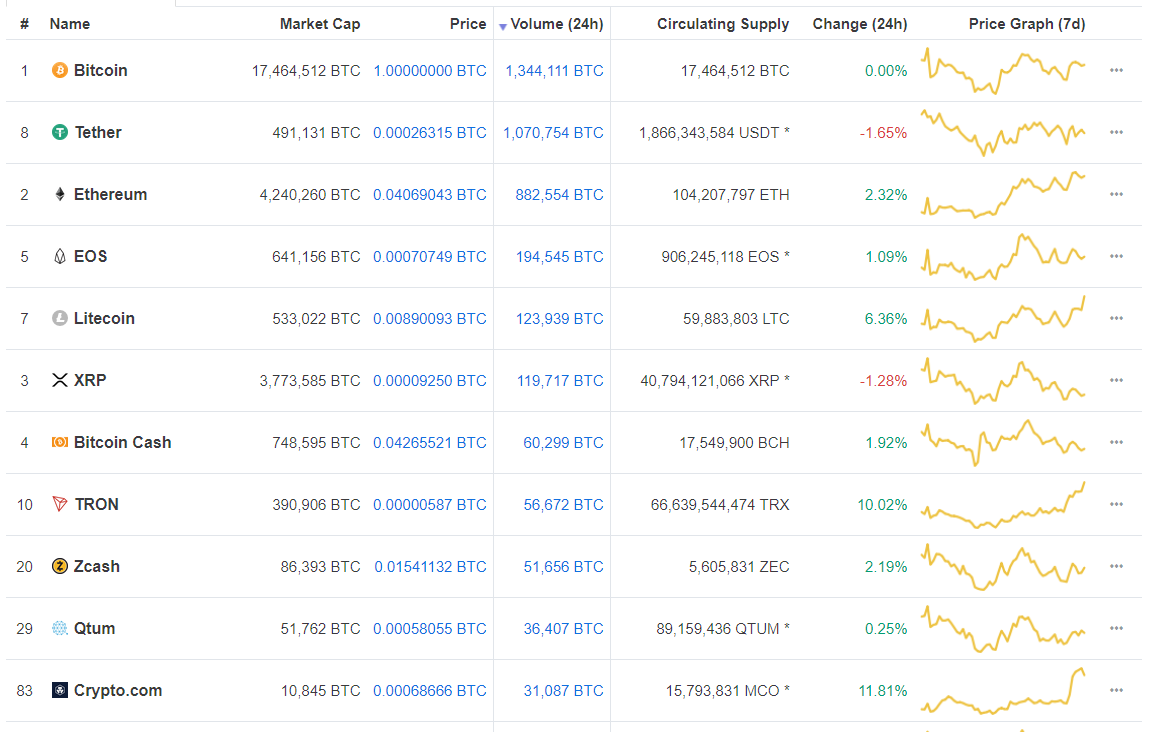
Task: Sort by Circulating Supply column header
Action: [722, 24]
